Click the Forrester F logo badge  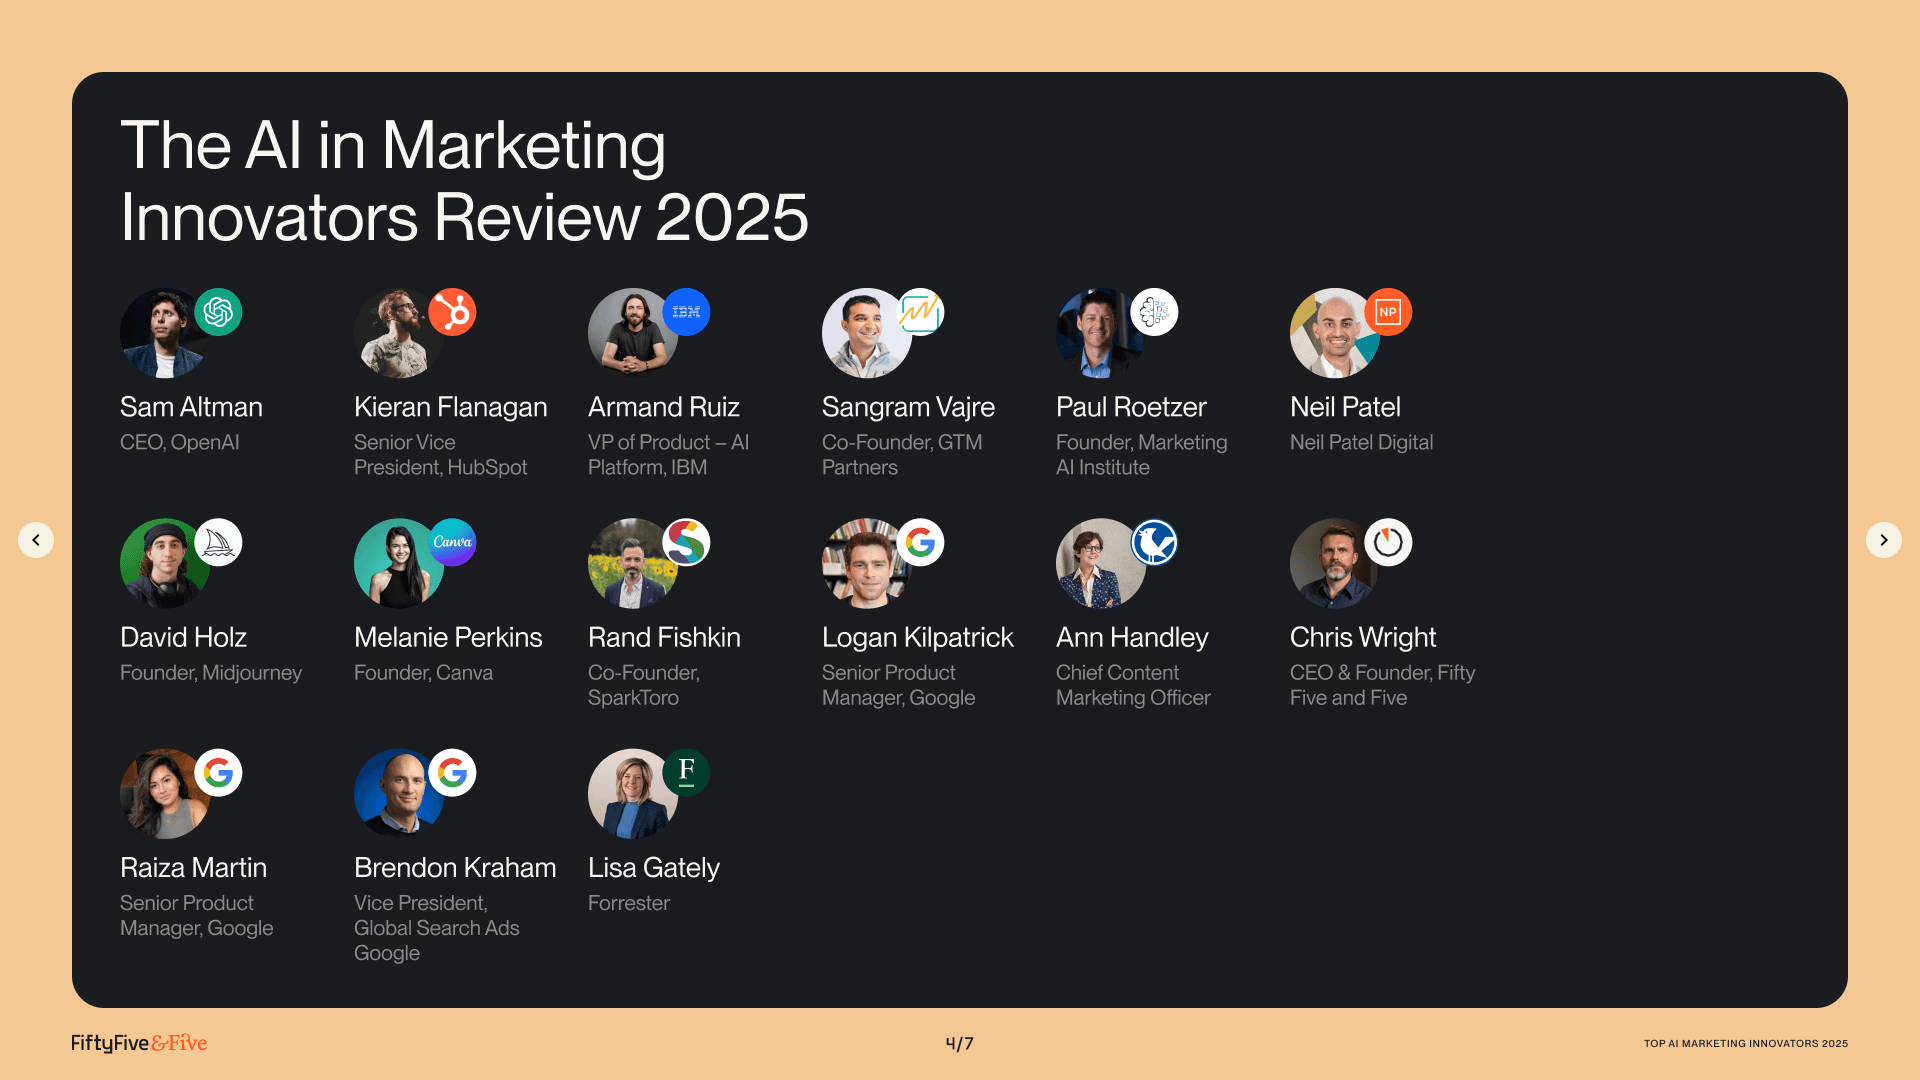pyautogui.click(x=686, y=772)
